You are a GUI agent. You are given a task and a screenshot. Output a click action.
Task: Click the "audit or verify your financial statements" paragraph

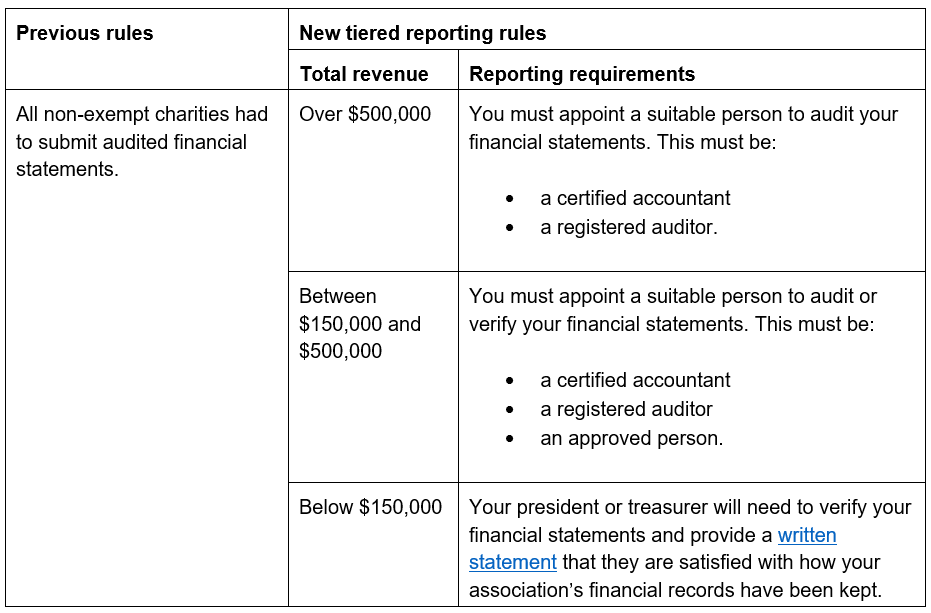point(672,310)
